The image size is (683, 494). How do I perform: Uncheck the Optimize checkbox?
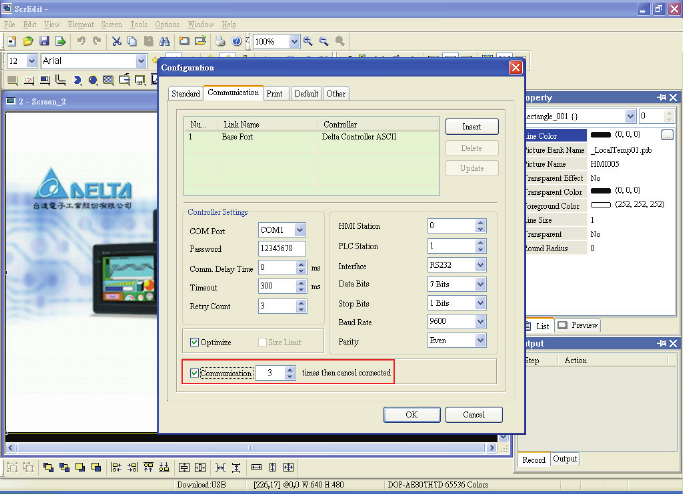pyautogui.click(x=195, y=341)
